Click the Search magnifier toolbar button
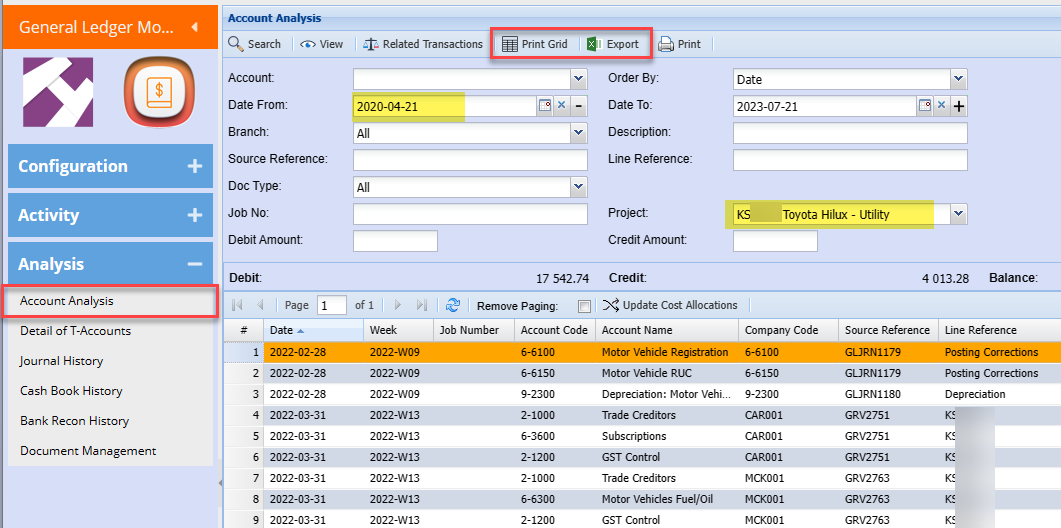 pos(255,44)
